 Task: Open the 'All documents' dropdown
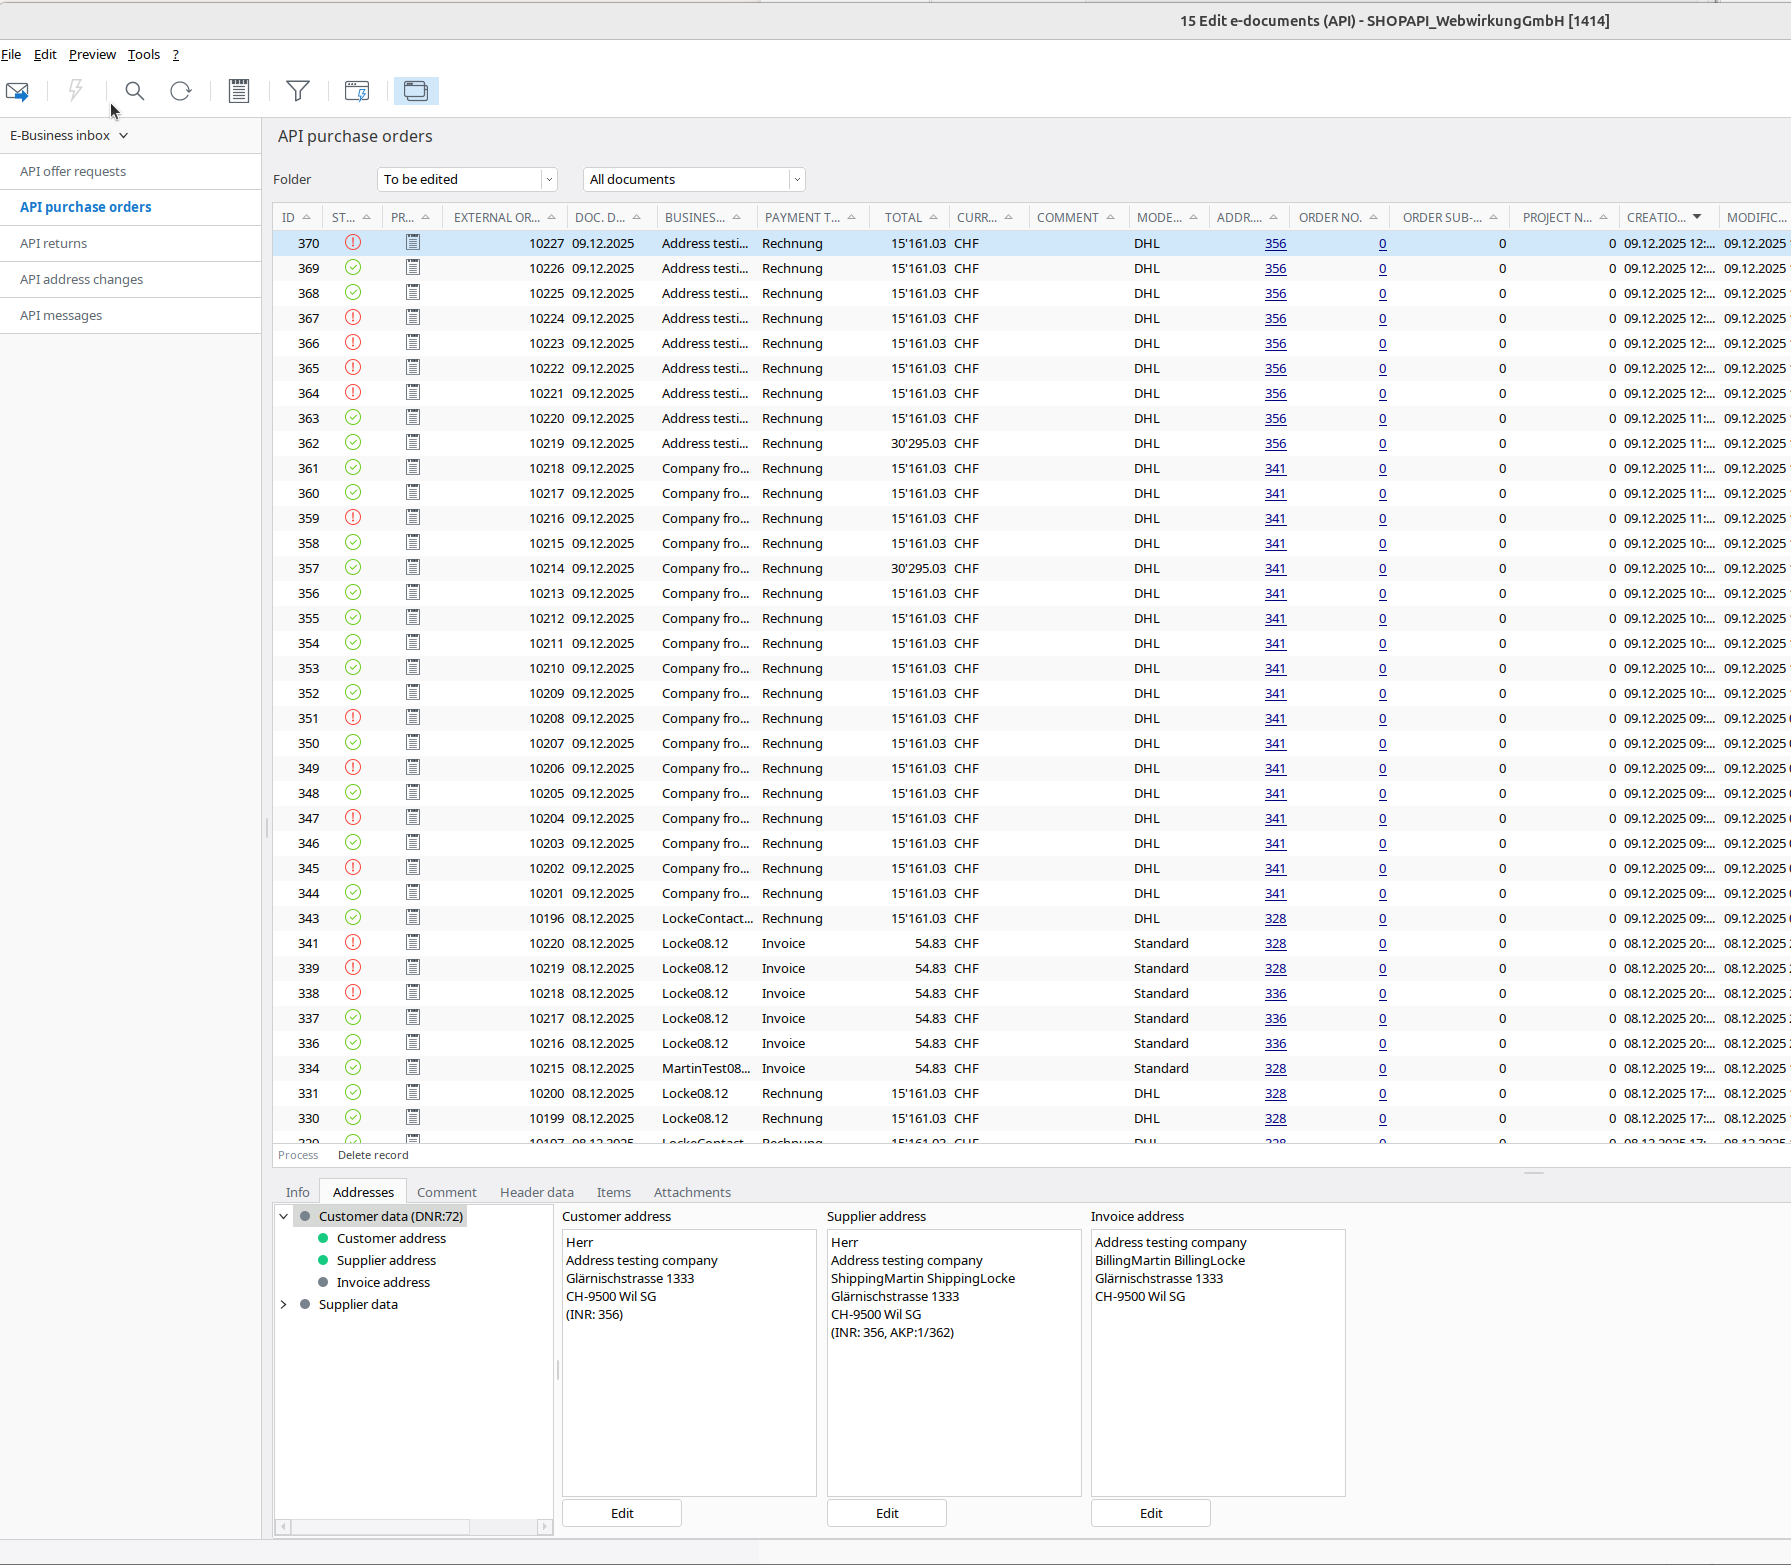click(x=796, y=180)
